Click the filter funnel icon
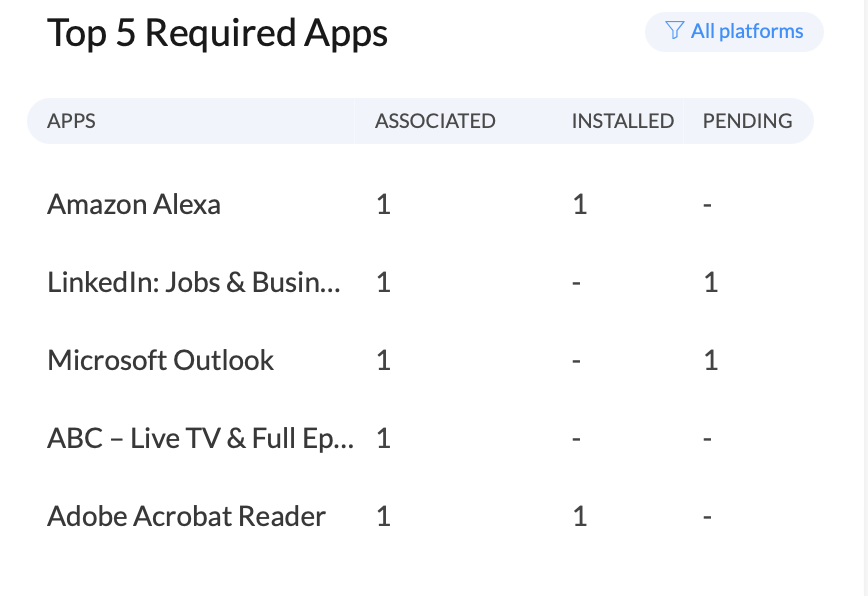 (x=674, y=30)
